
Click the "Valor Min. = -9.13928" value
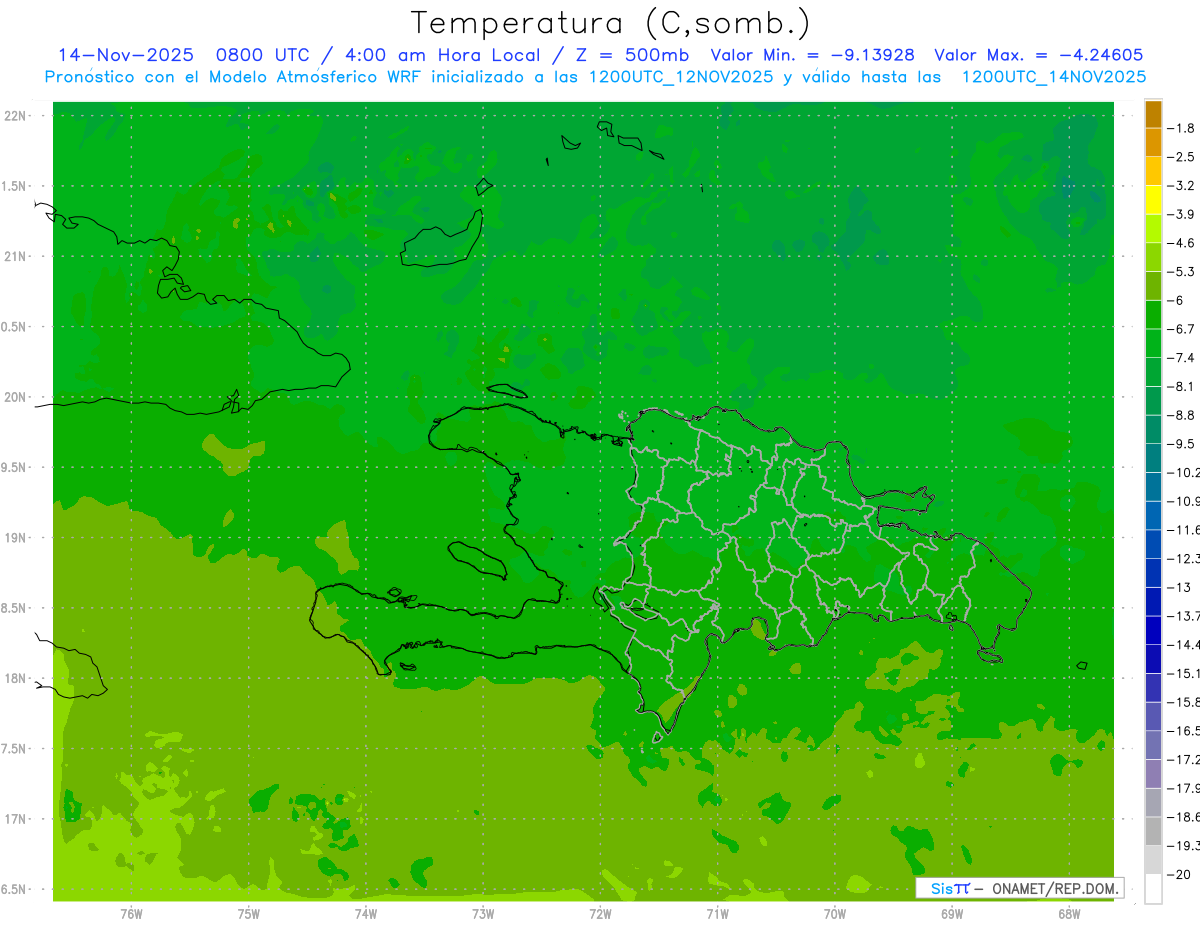click(x=813, y=55)
